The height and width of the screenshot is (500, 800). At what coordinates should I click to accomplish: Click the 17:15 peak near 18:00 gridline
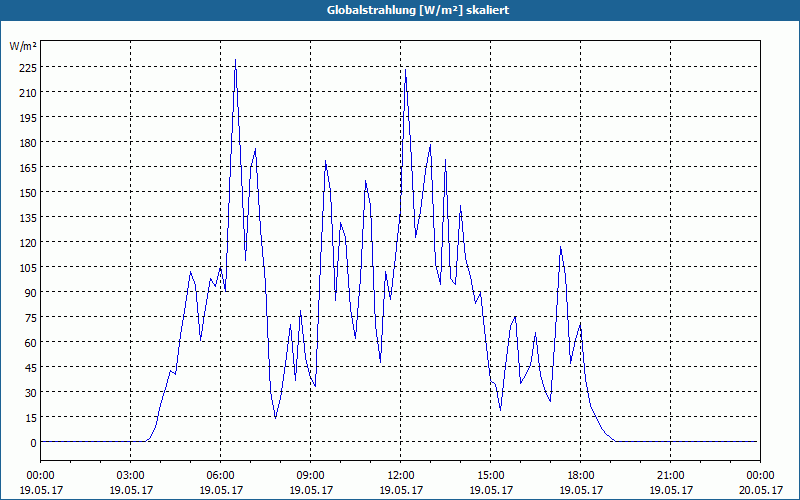[x=561, y=247]
